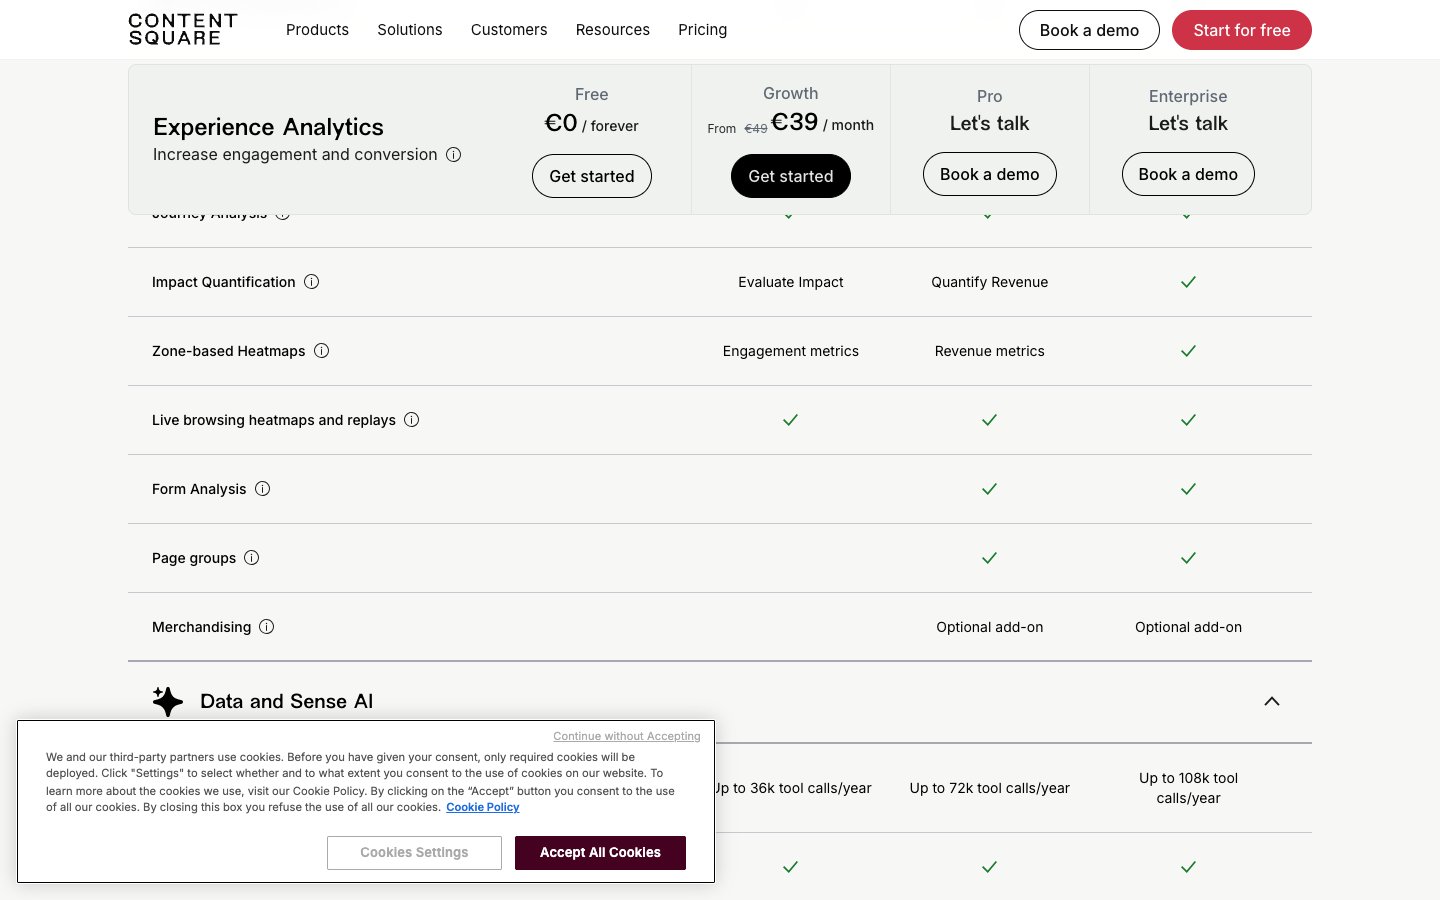
Task: Accept all cookies in the banner
Action: [x=600, y=853]
